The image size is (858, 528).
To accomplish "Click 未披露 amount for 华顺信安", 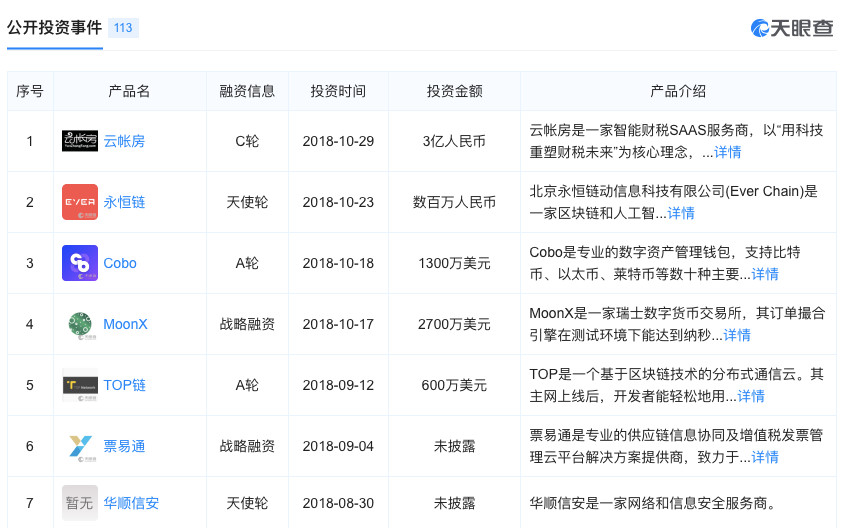I will tap(454, 503).
